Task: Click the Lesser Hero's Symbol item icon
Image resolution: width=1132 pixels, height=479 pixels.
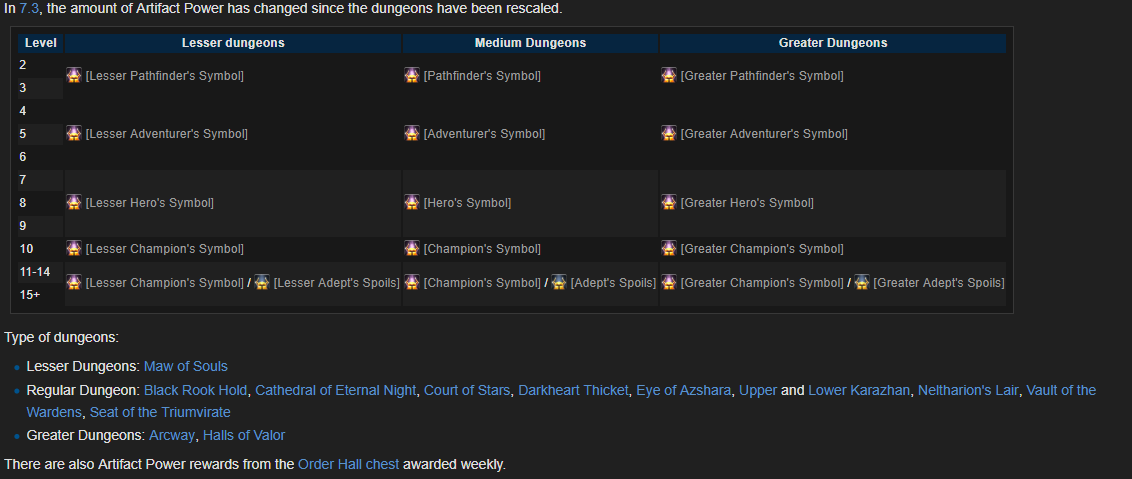Action: click(74, 203)
